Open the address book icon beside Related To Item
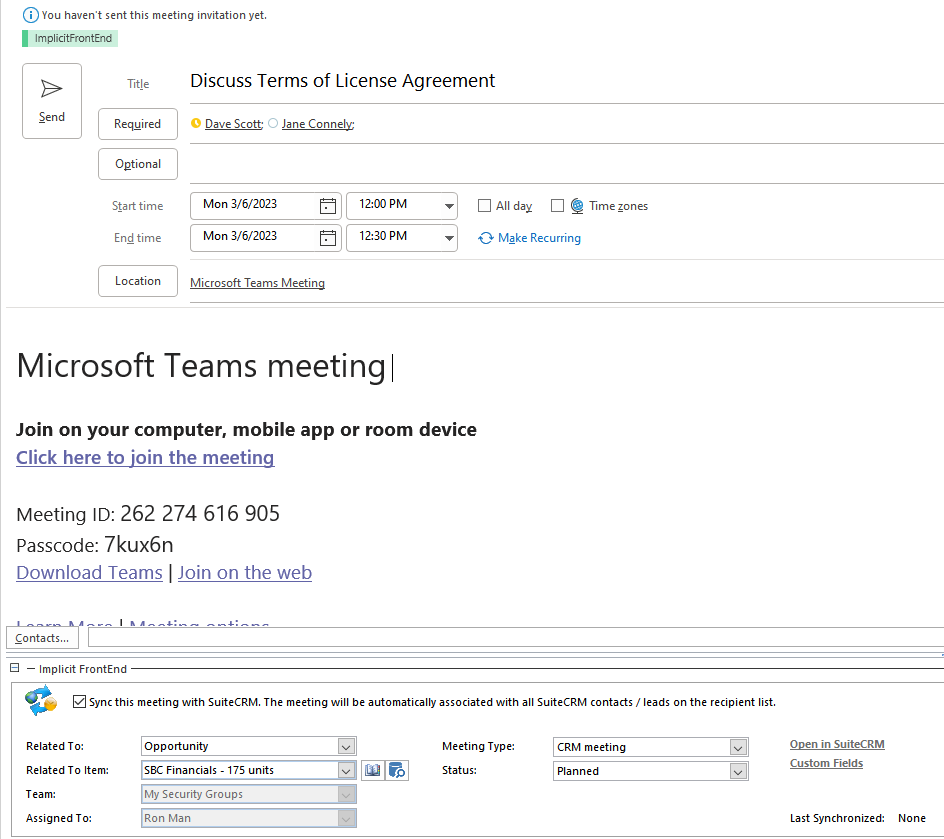This screenshot has width=944, height=839. tap(372, 770)
